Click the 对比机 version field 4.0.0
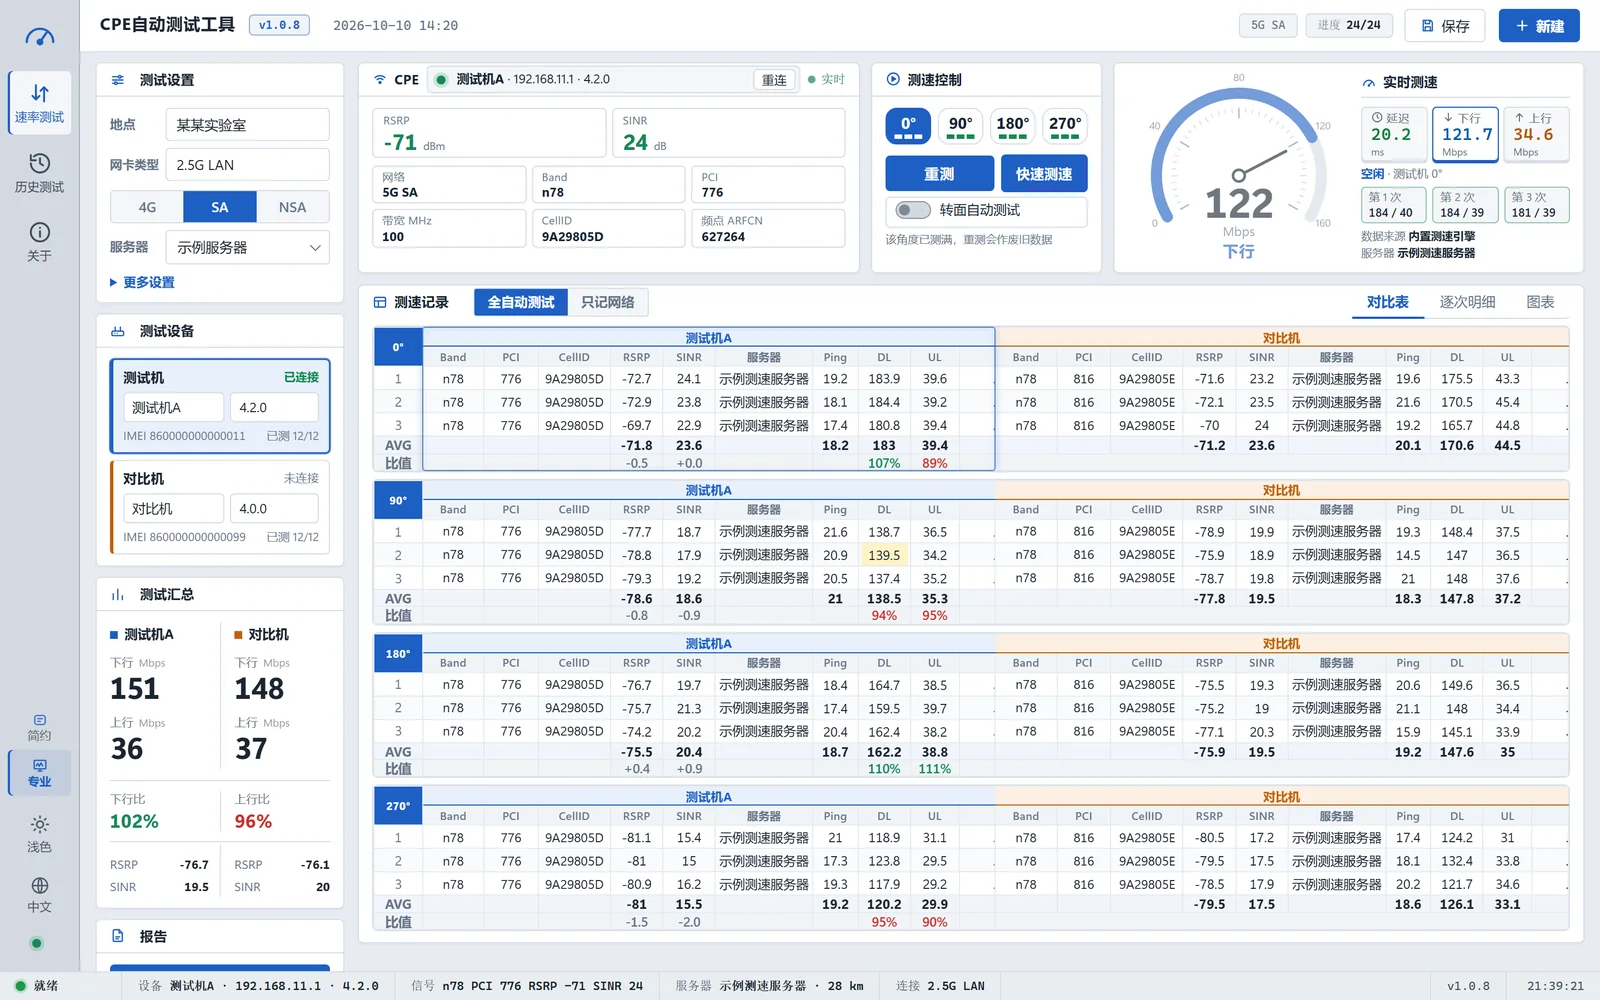Screen dimensions: 1600x1000 tap(274, 509)
